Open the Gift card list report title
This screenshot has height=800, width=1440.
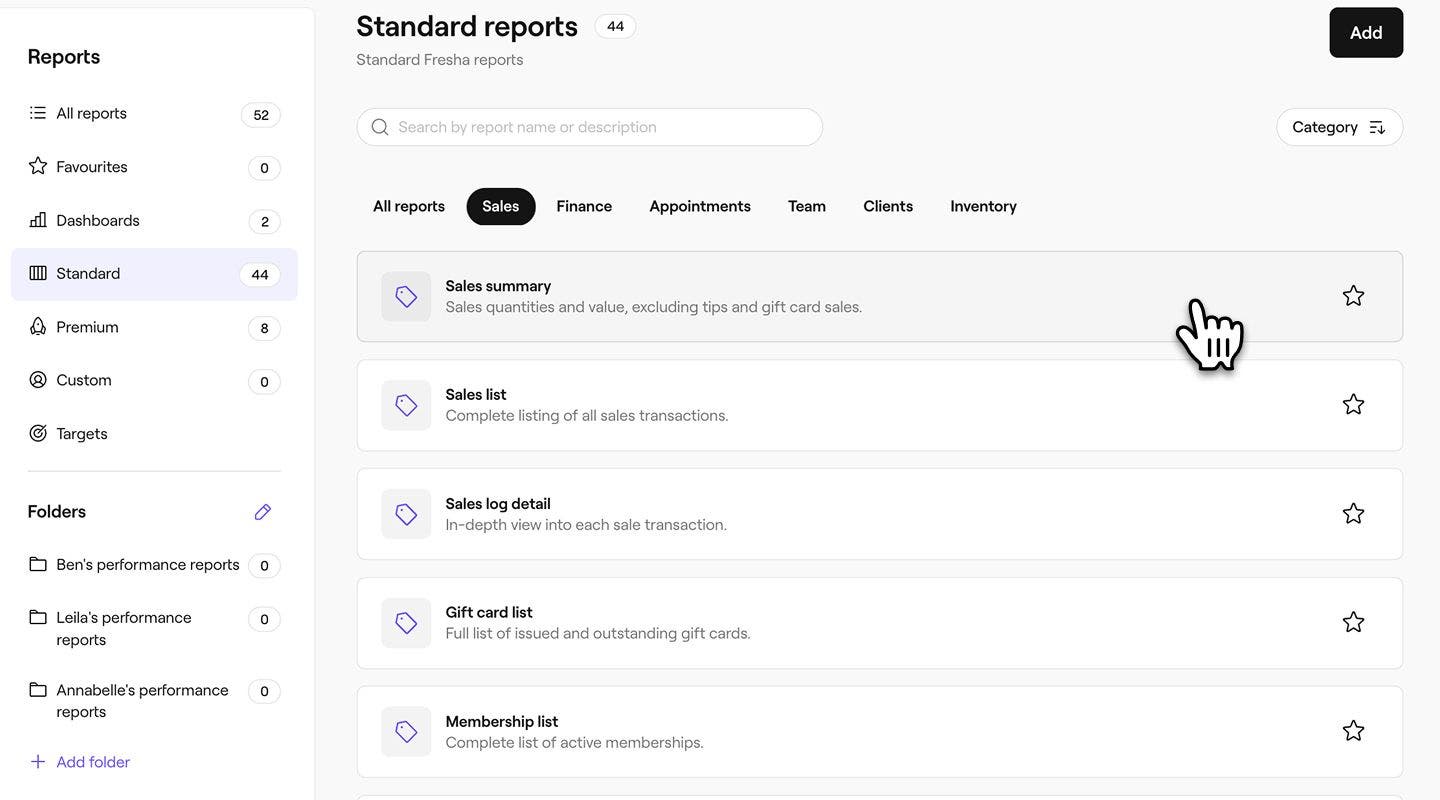489,612
